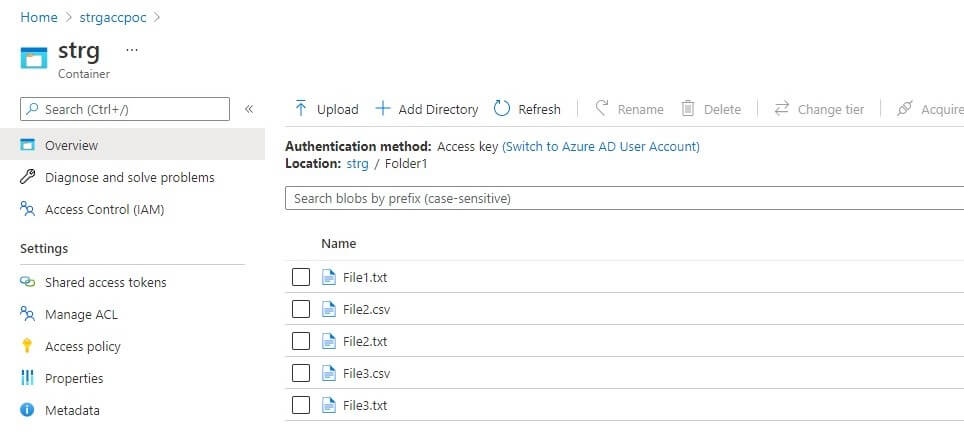Open the Access Control (IAM) menu item
964x442 pixels.
(104, 209)
